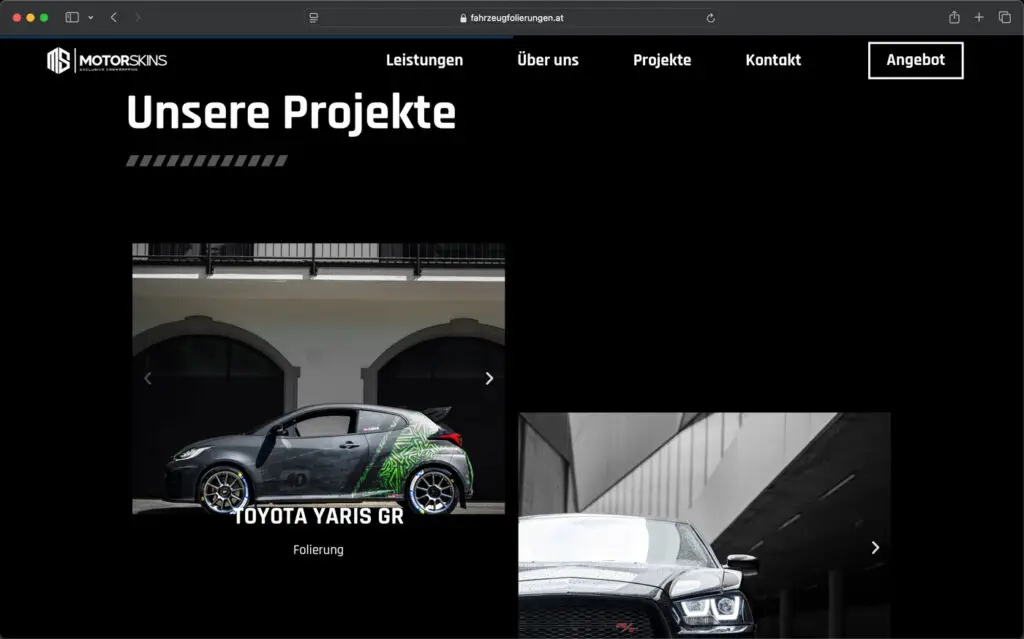Go back using the back arrow

click(x=113, y=17)
